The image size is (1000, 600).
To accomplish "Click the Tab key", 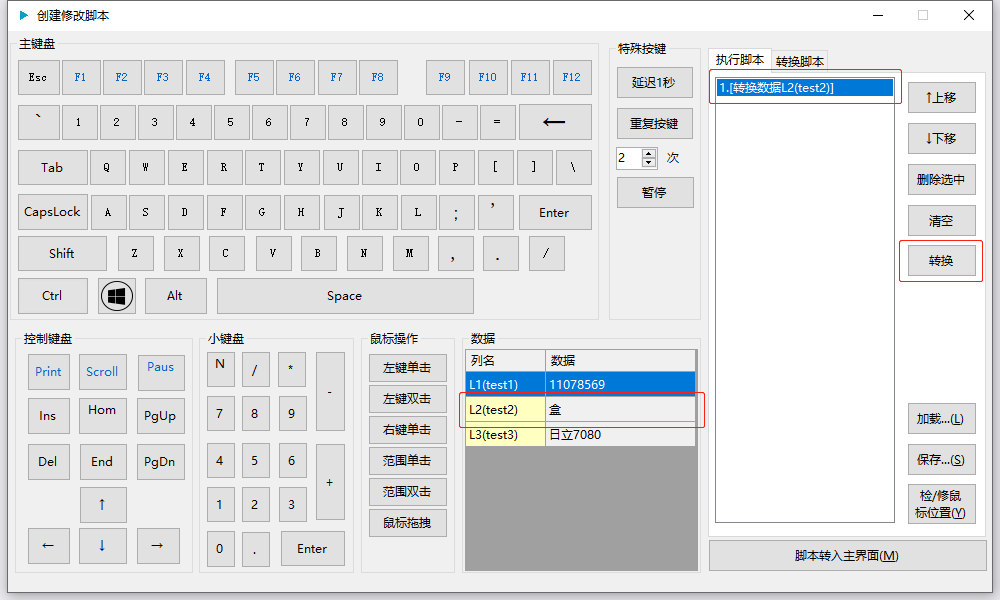I will [52, 167].
